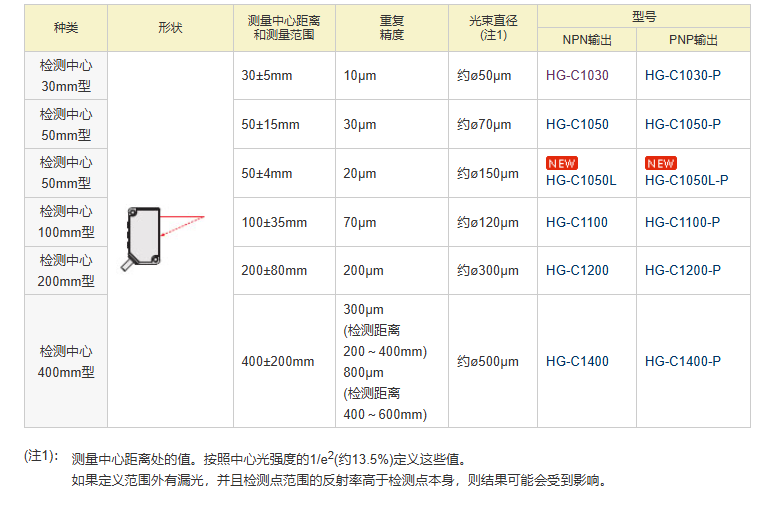
Task: Click the NPN输出 sub-header
Action: click(x=587, y=40)
